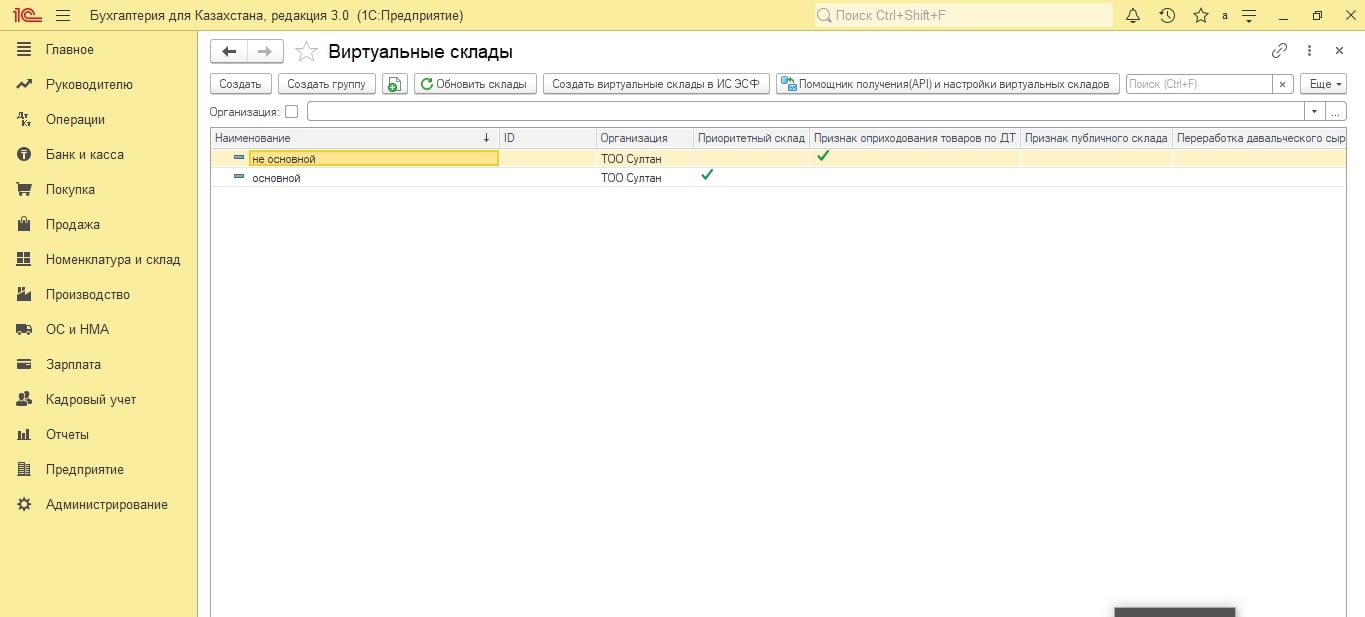The width and height of the screenshot is (1365, 617).
Task: Click the copy-item icon with green plus
Action: pyautogui.click(x=394, y=85)
